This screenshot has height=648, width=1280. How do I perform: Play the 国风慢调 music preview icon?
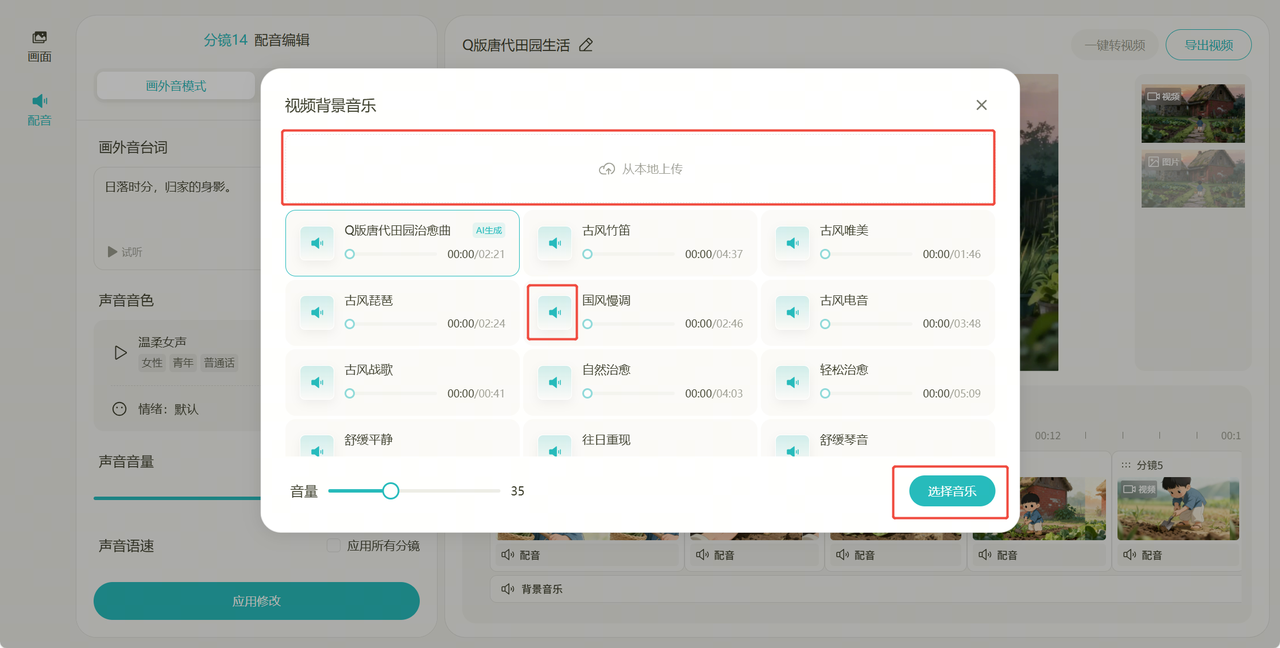click(555, 313)
